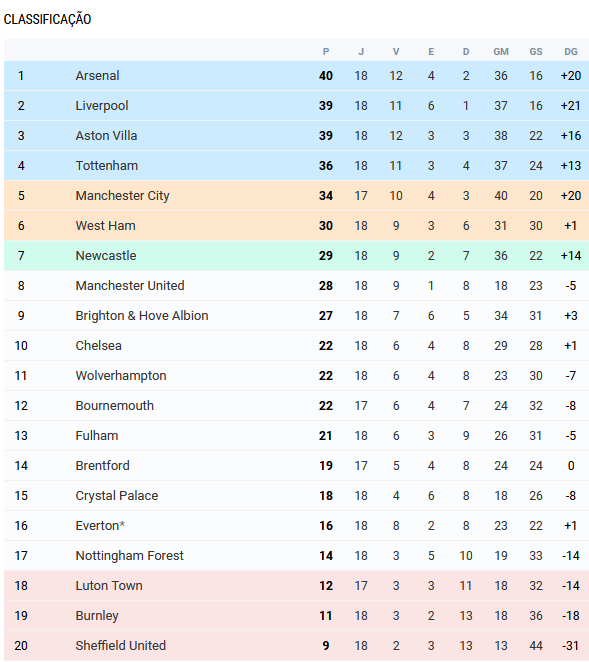Image resolution: width=589 pixels, height=662 pixels.
Task: Open Manchester City's entry
Action: tap(122, 195)
